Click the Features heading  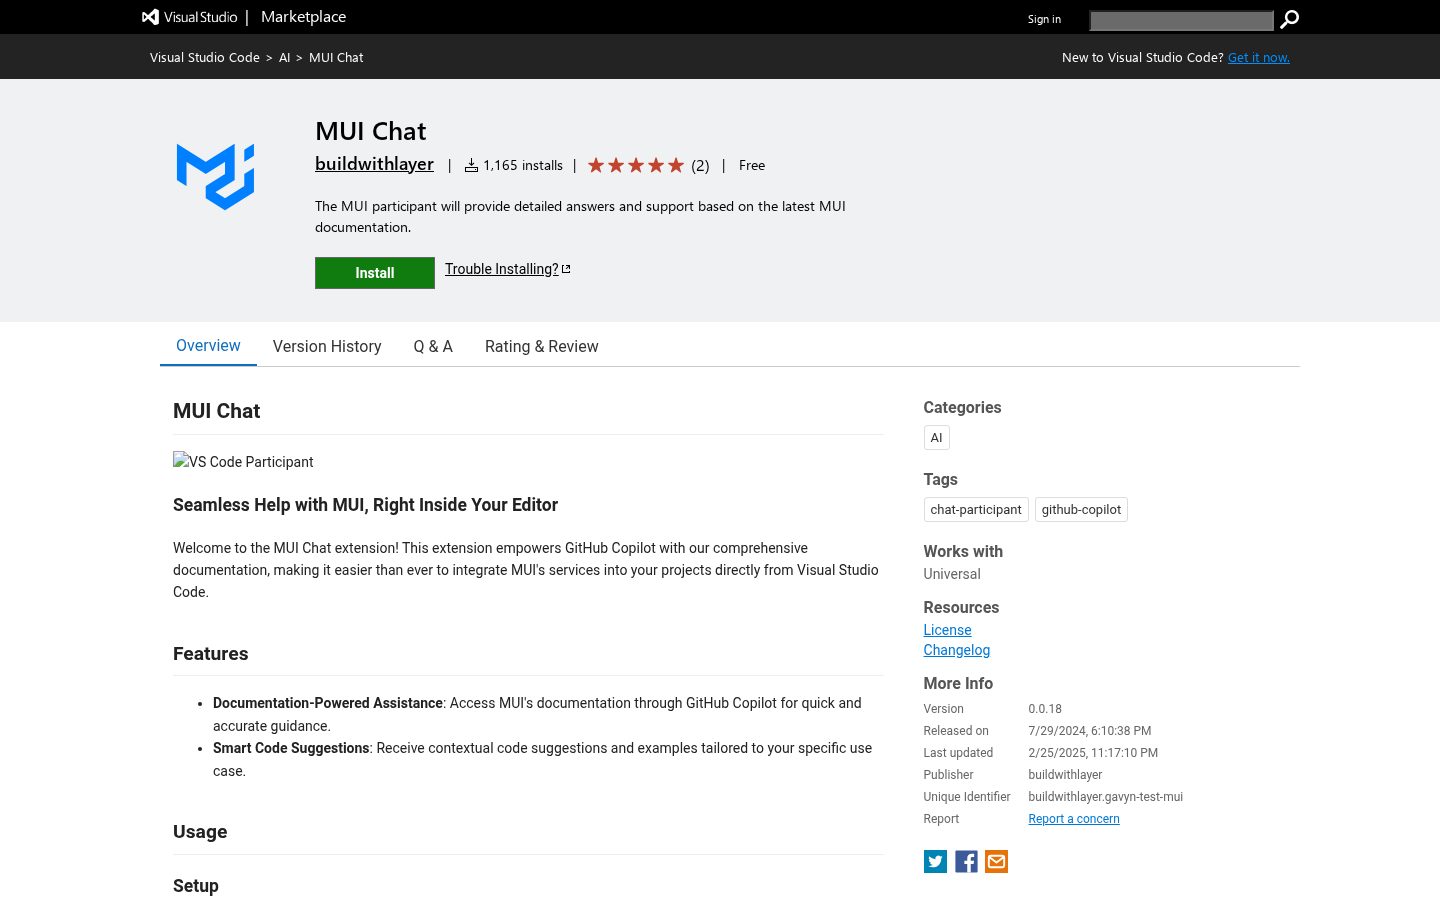pos(211,654)
